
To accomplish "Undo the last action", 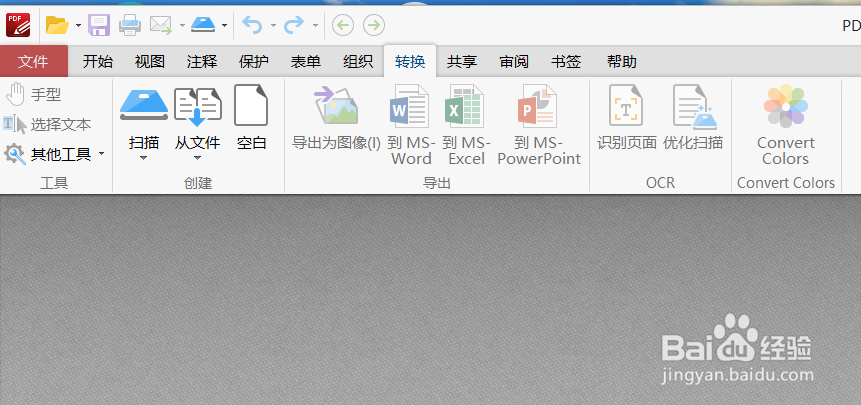I will pyautogui.click(x=252, y=25).
